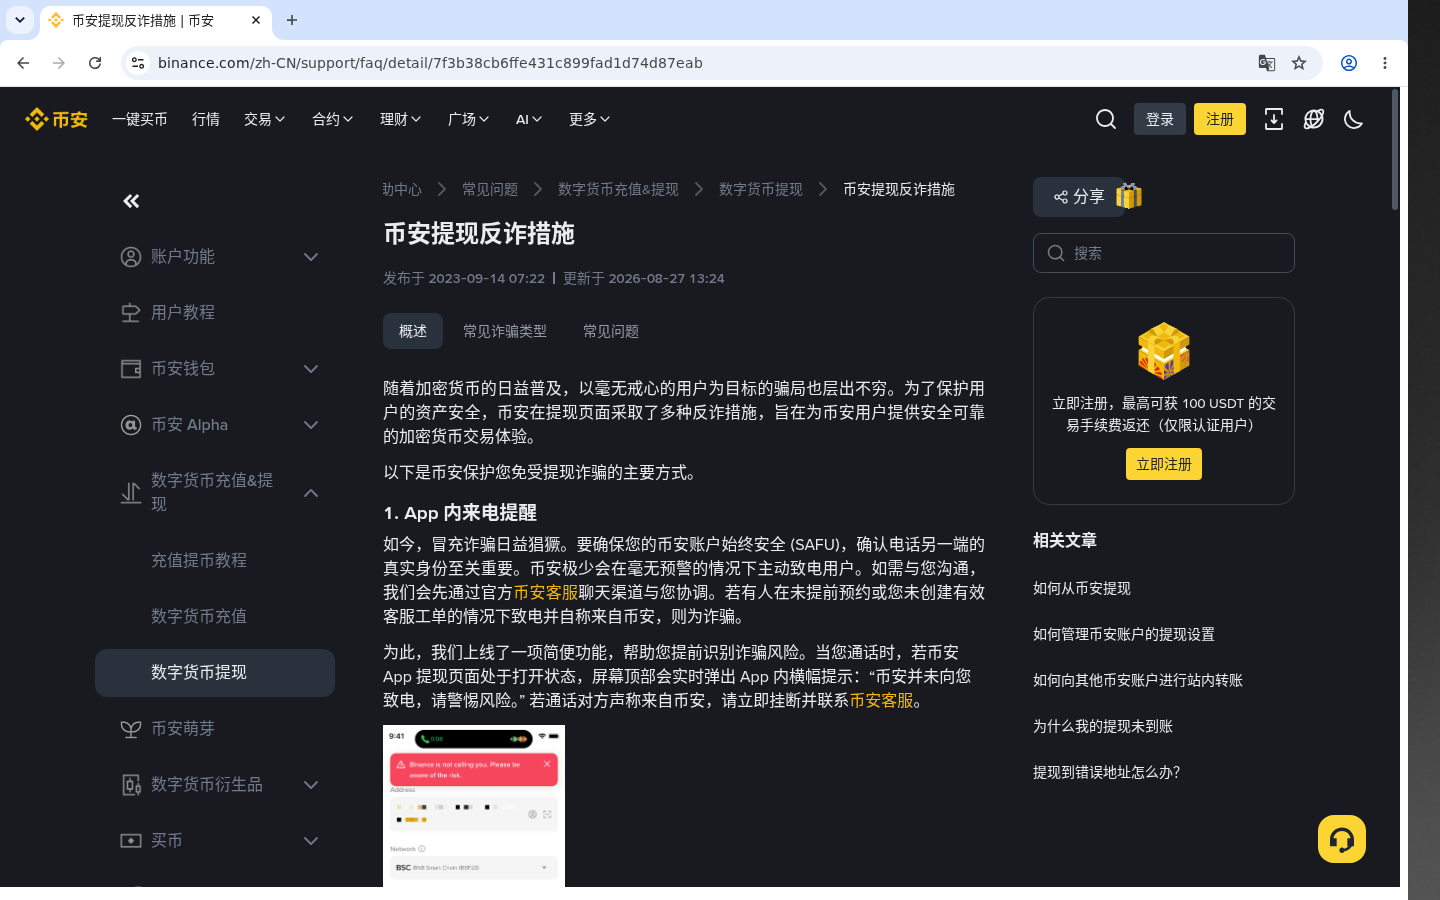The width and height of the screenshot is (1440, 900).
Task: Switch to the 常见诈骗类型 tab
Action: point(505,331)
